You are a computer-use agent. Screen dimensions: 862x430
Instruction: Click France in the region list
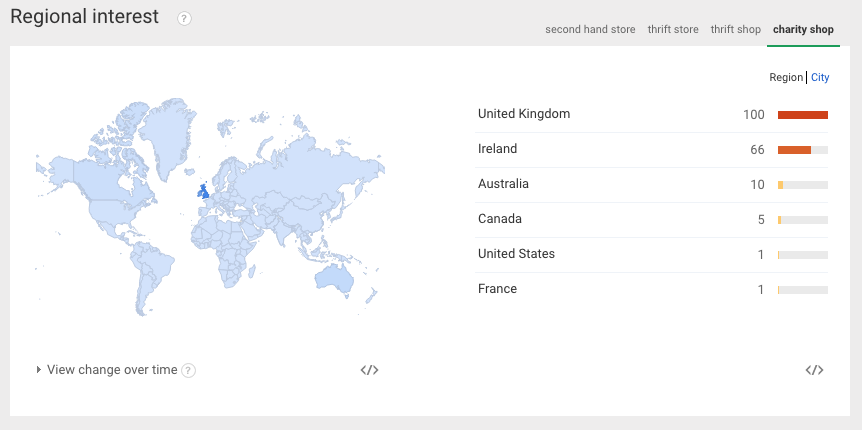pyautogui.click(x=497, y=289)
